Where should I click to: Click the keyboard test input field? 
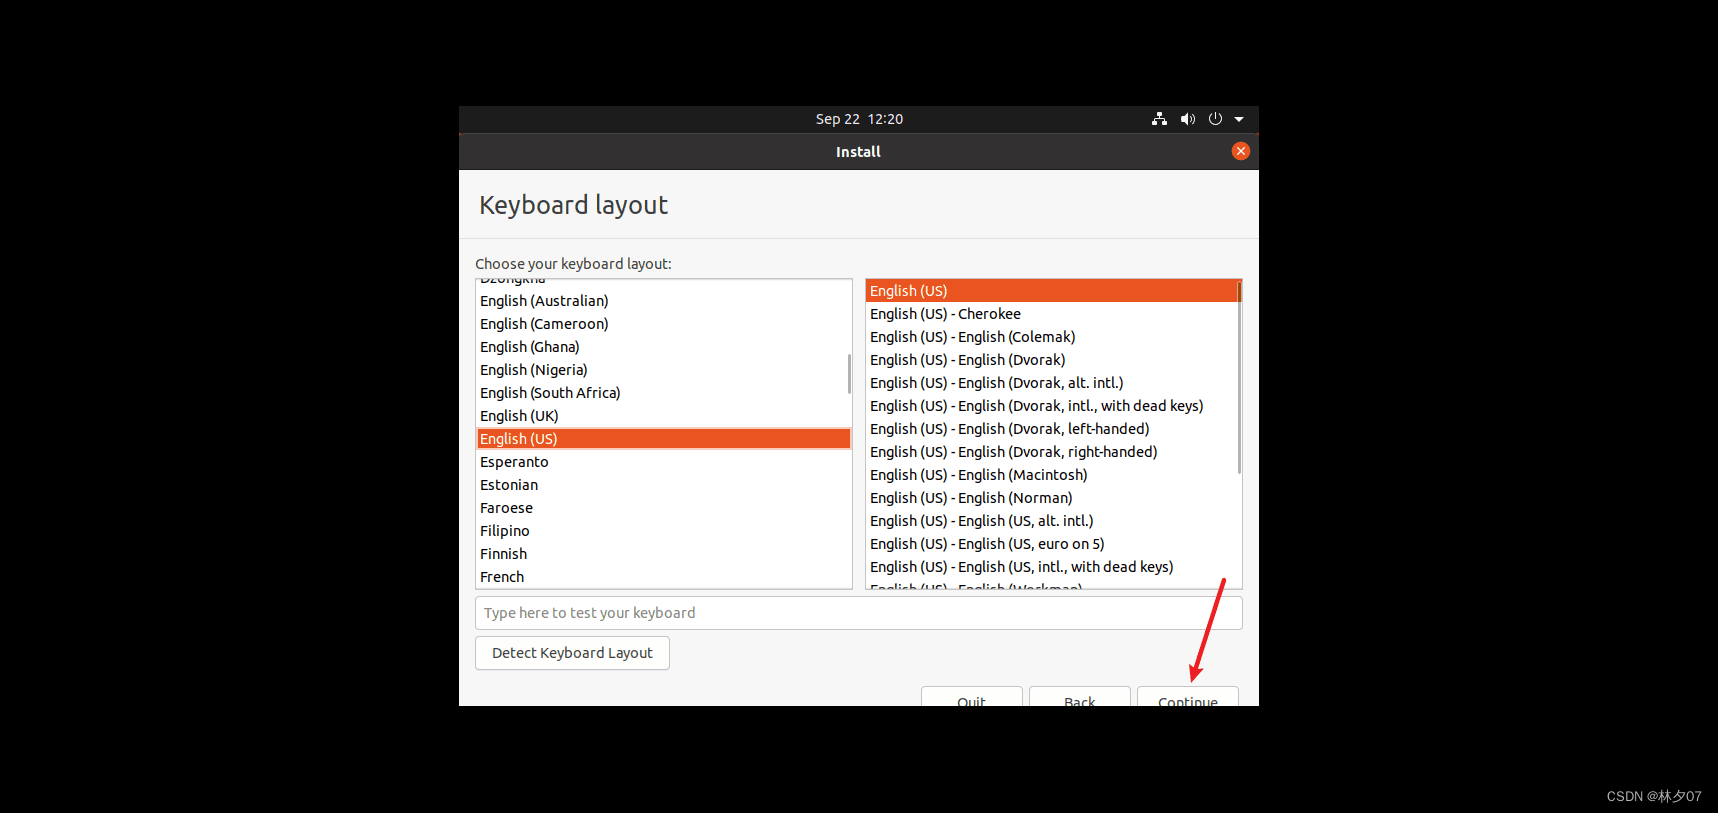[x=859, y=613]
